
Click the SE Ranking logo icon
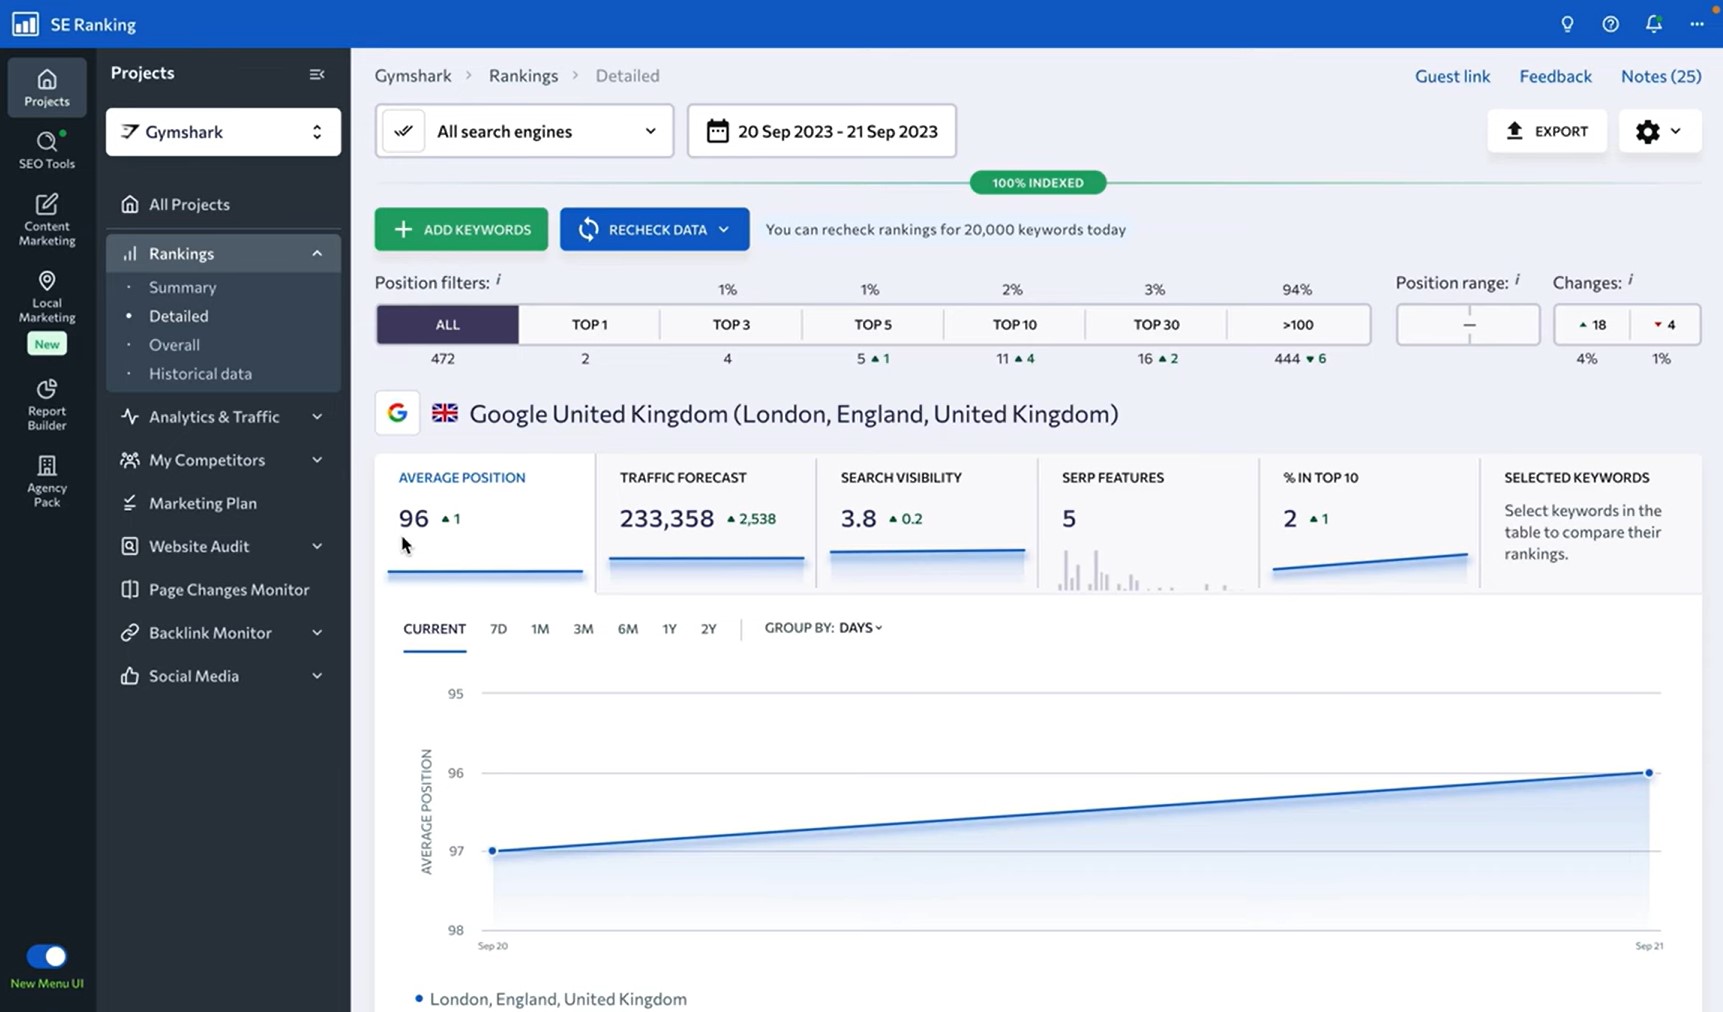25,24
